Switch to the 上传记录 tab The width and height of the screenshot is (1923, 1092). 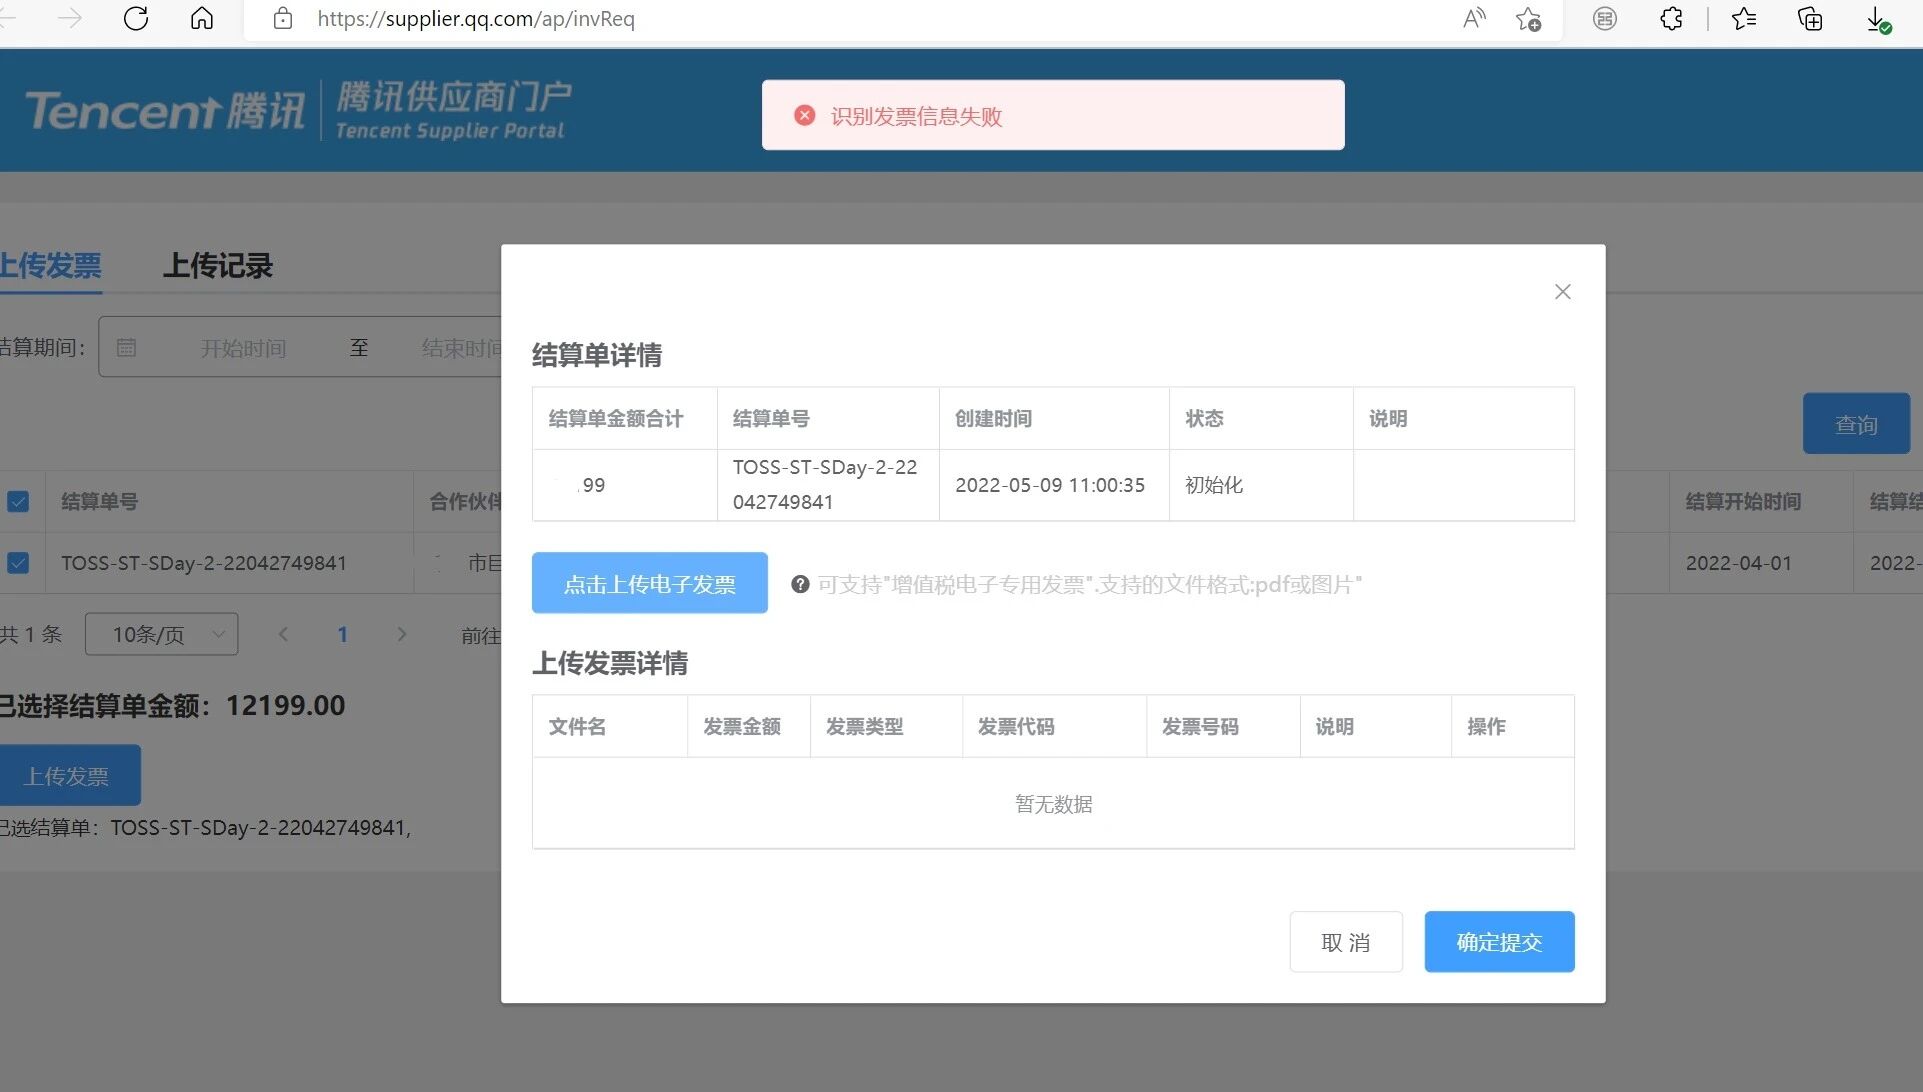tap(217, 266)
